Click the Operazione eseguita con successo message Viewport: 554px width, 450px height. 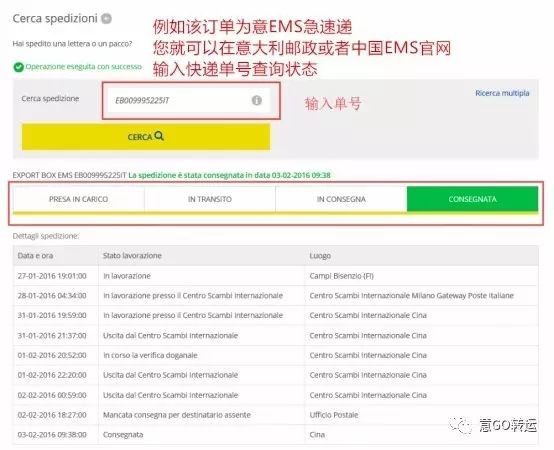[84, 67]
